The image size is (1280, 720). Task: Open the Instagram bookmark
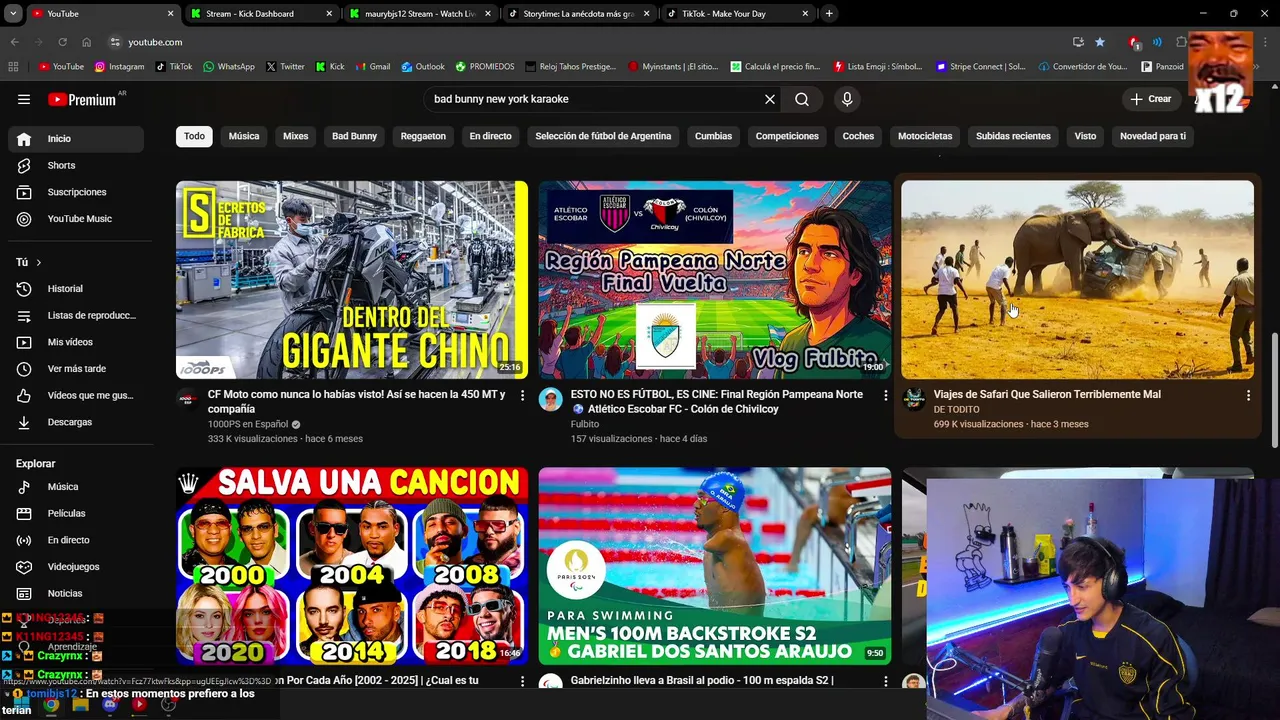pyautogui.click(x=120, y=67)
